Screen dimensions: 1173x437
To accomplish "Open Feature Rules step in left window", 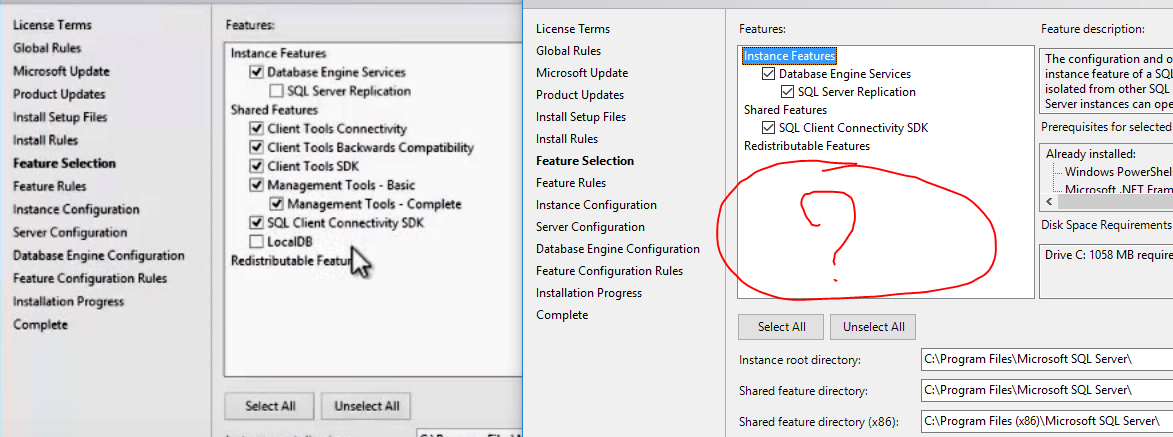I will 49,187.
